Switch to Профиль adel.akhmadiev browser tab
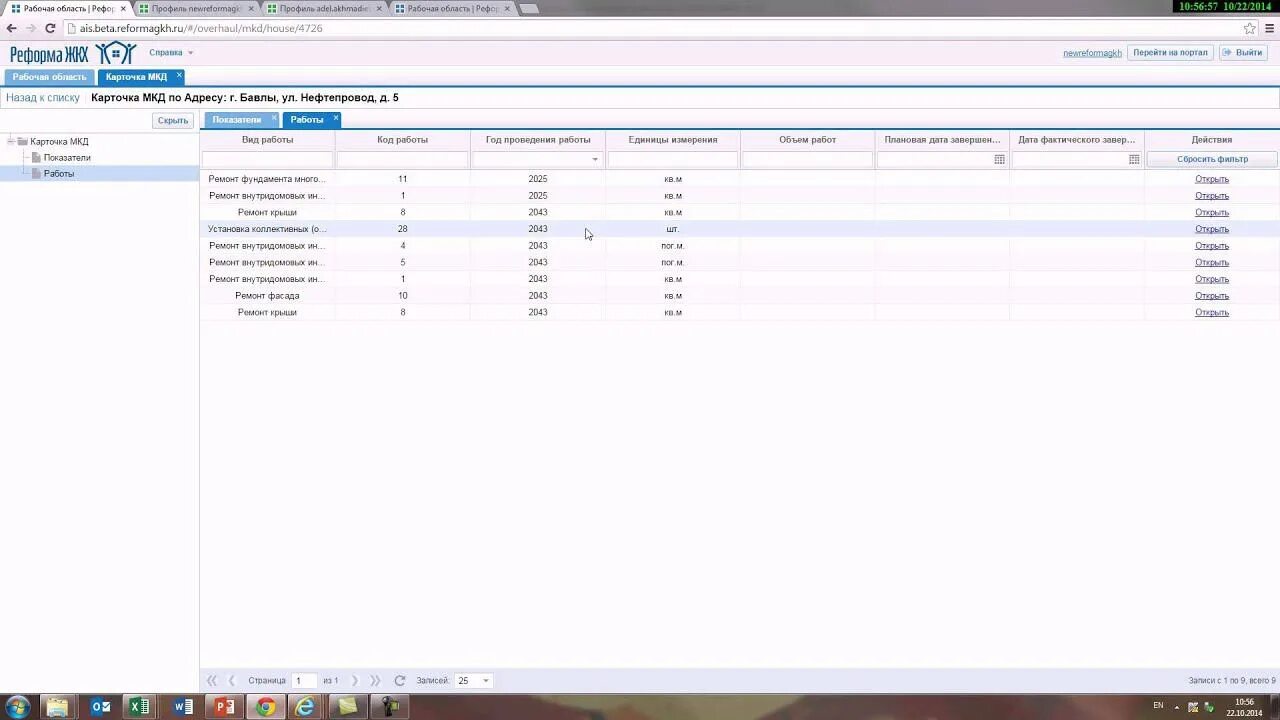The width and height of the screenshot is (1280, 720). click(325, 8)
